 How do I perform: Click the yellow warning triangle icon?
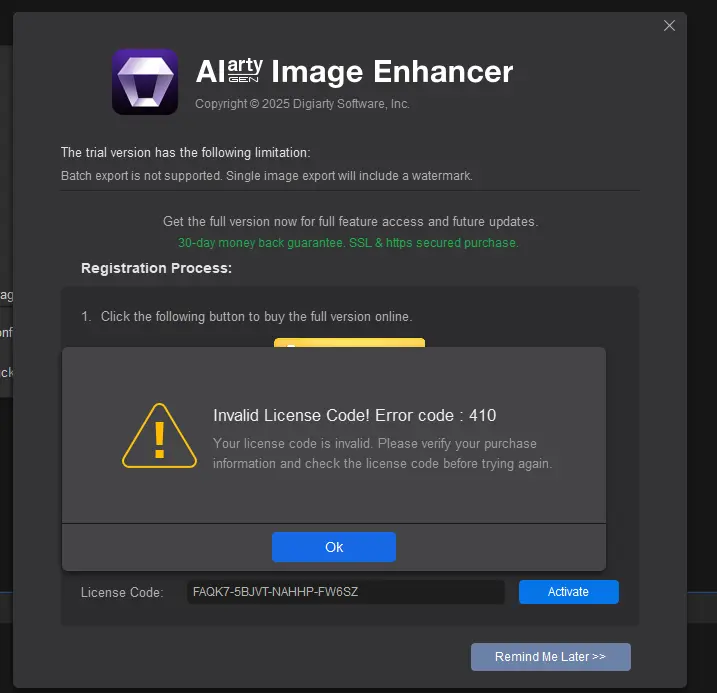pyautogui.click(x=159, y=436)
